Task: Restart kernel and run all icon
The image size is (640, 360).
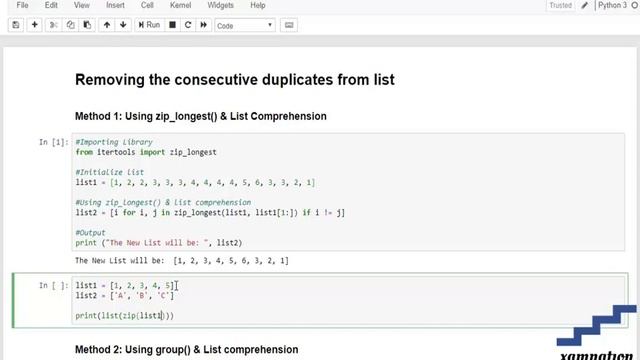Action: coord(203,25)
